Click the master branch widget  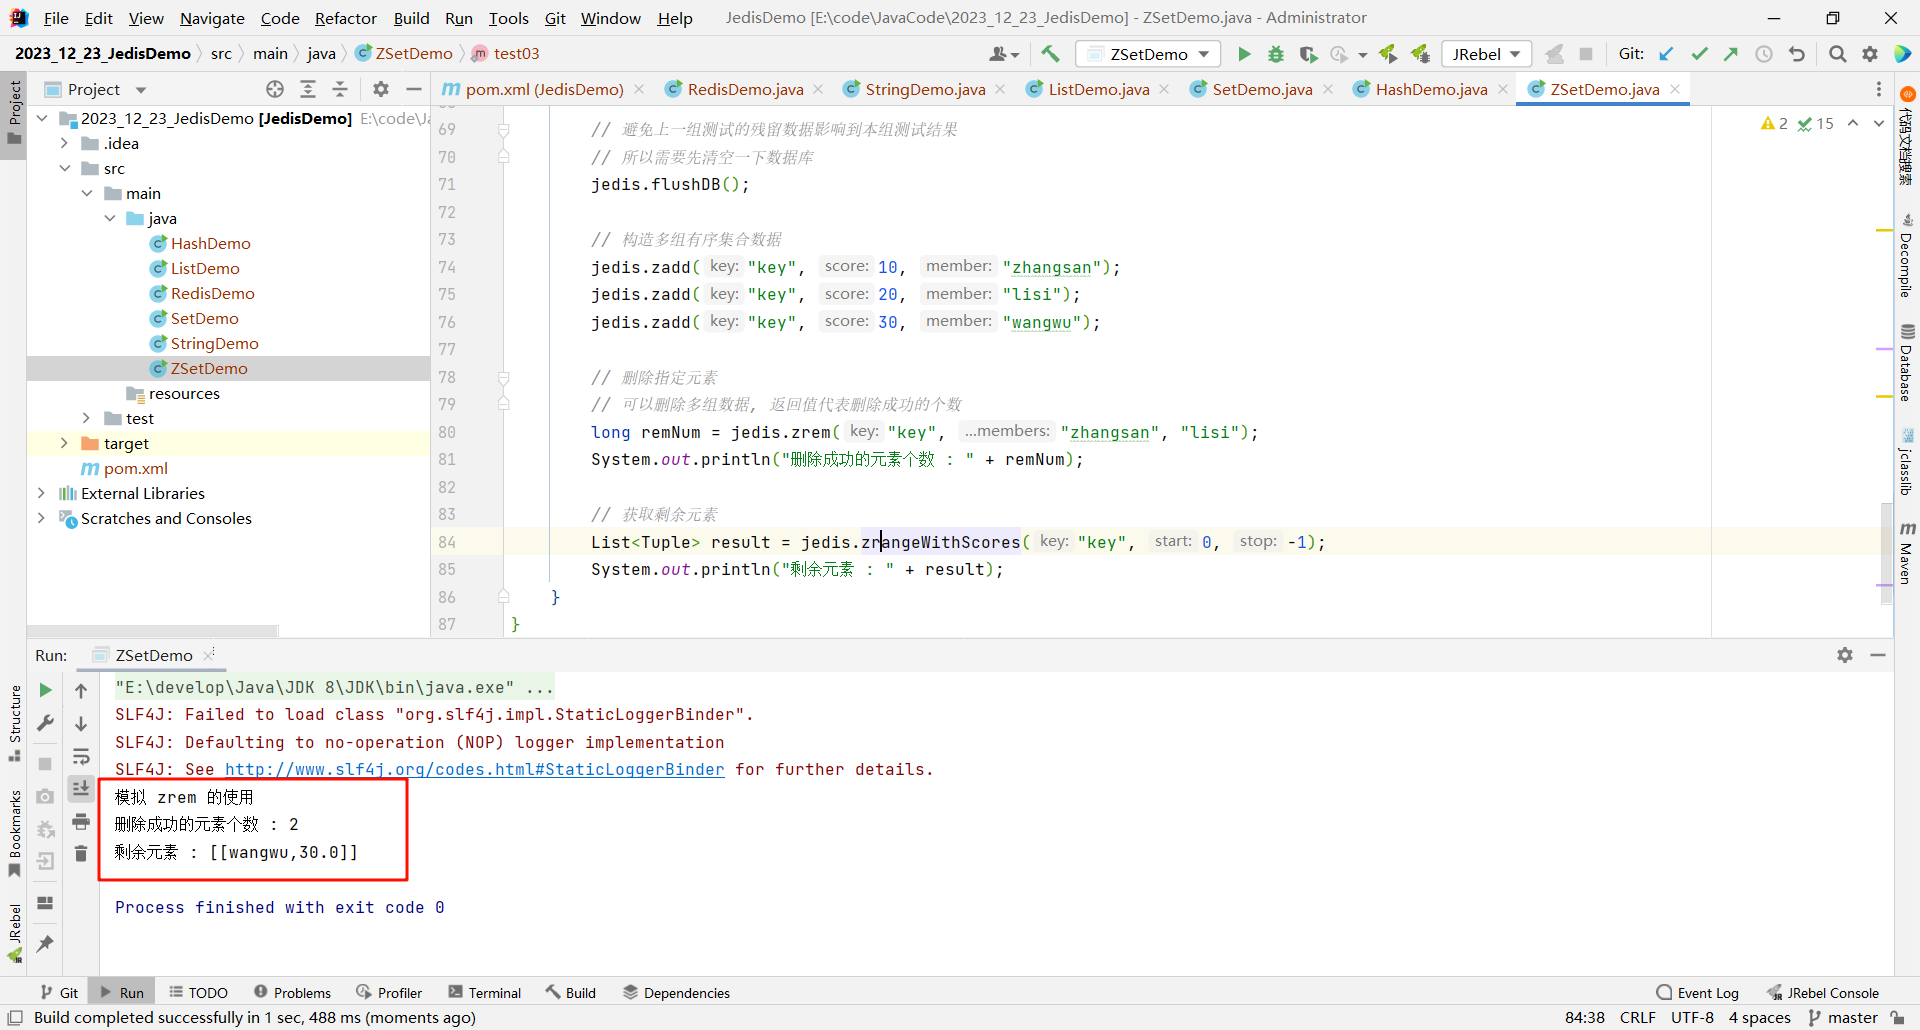point(1843,1017)
